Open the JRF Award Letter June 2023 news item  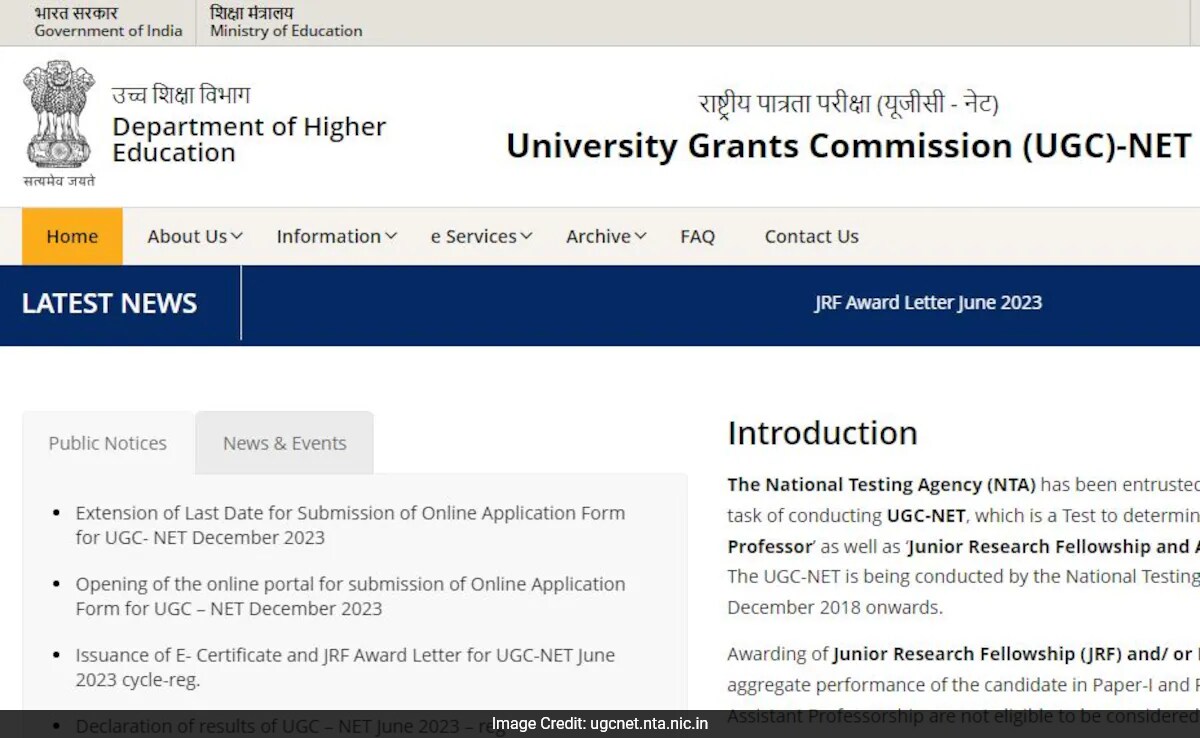(928, 302)
